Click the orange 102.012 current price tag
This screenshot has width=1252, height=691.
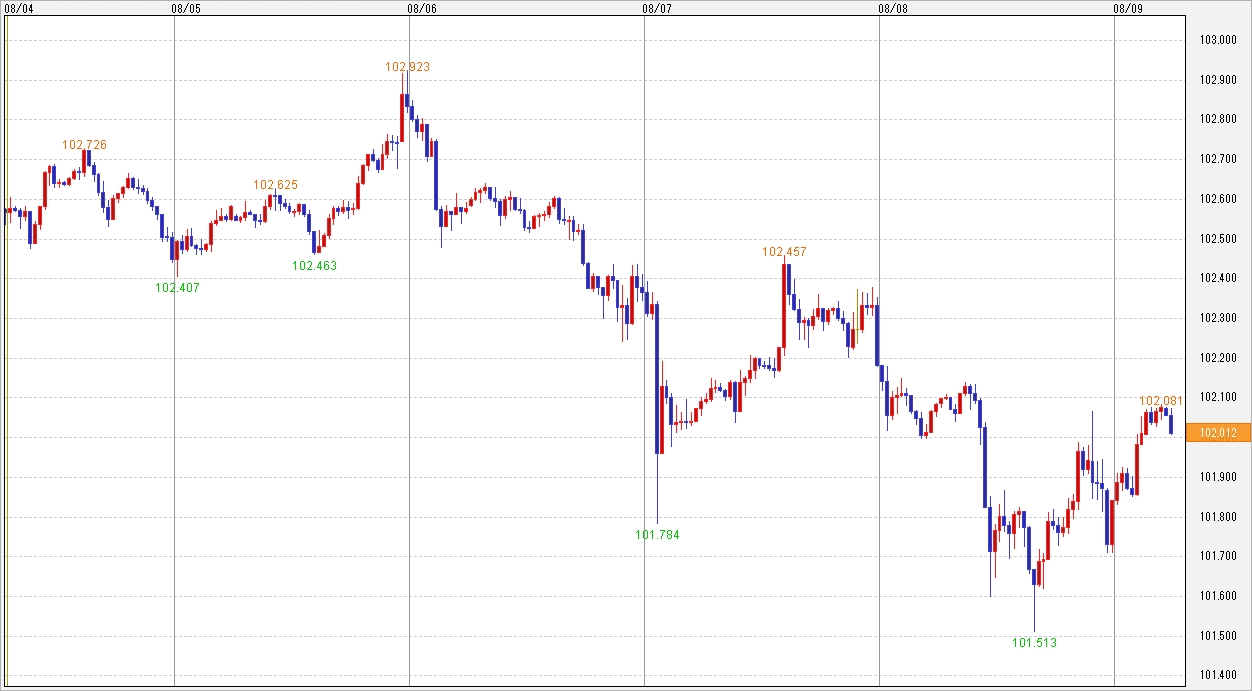tap(1217, 433)
